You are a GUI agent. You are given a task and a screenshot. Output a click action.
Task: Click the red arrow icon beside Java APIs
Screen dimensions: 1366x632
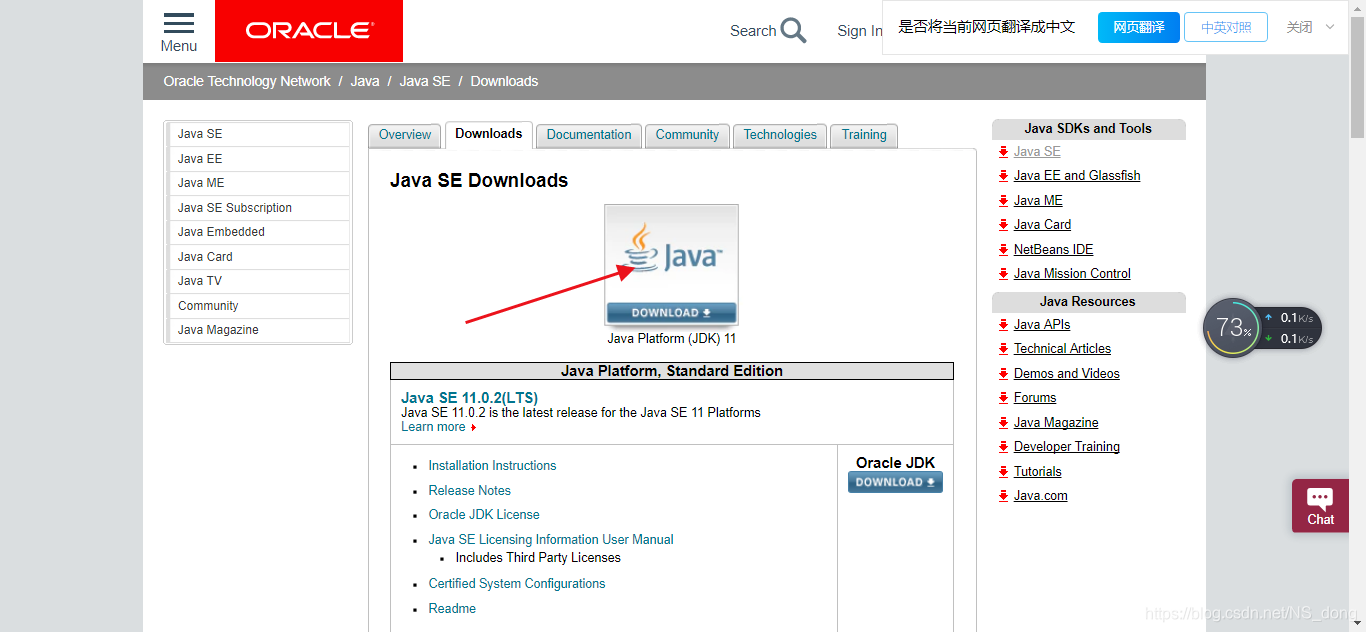click(x=1003, y=325)
